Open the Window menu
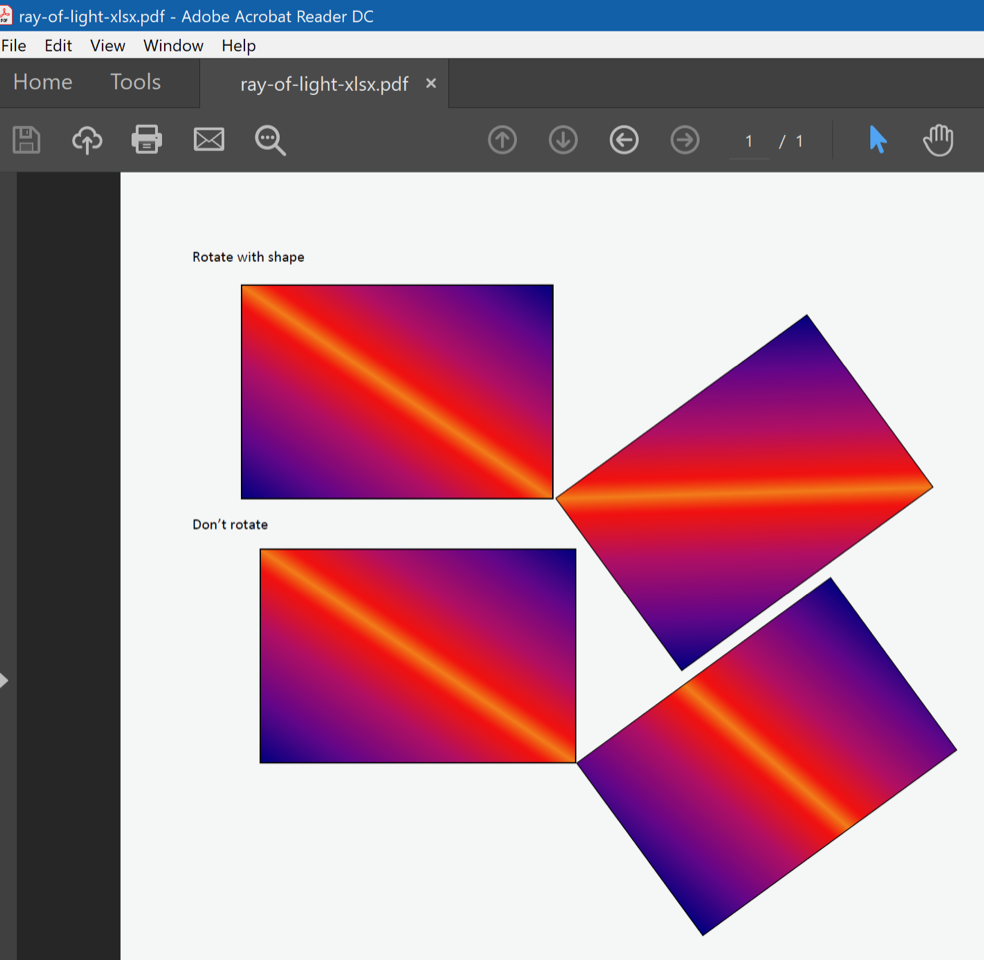The height and width of the screenshot is (960, 984). (173, 46)
